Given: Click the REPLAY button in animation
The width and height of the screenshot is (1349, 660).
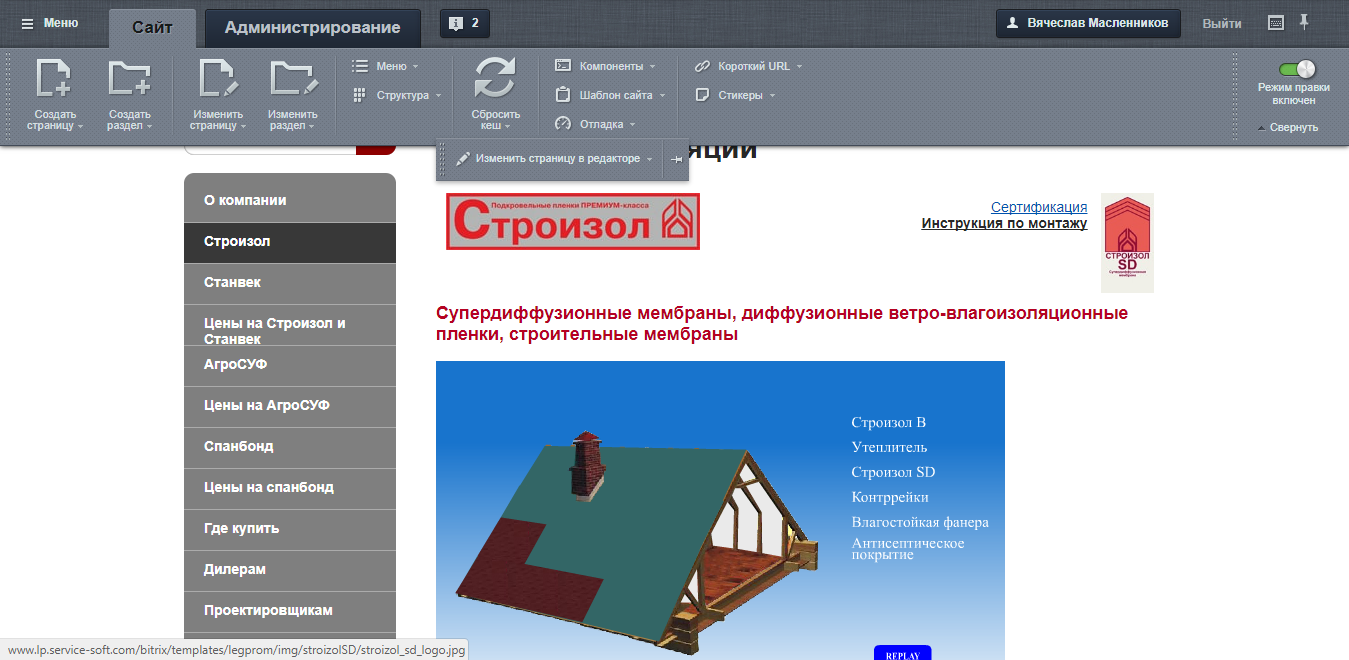Looking at the screenshot, I should point(902,654).
